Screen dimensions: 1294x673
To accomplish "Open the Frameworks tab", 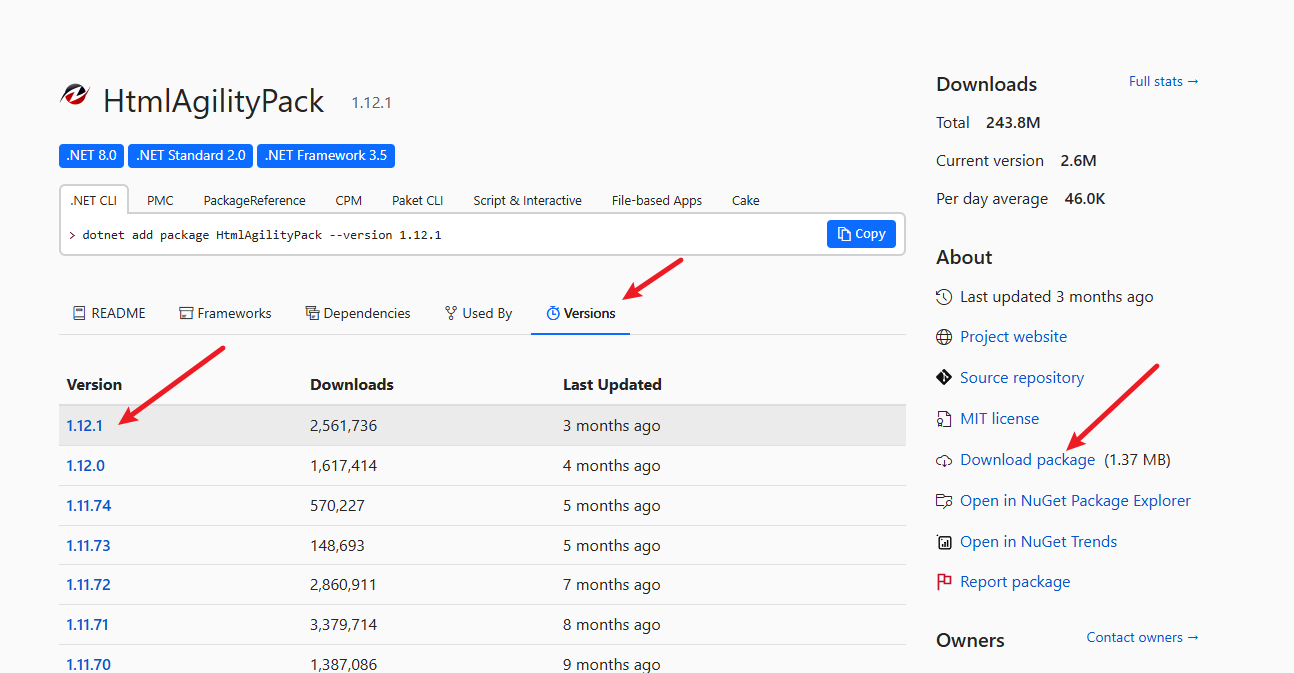I will (225, 313).
